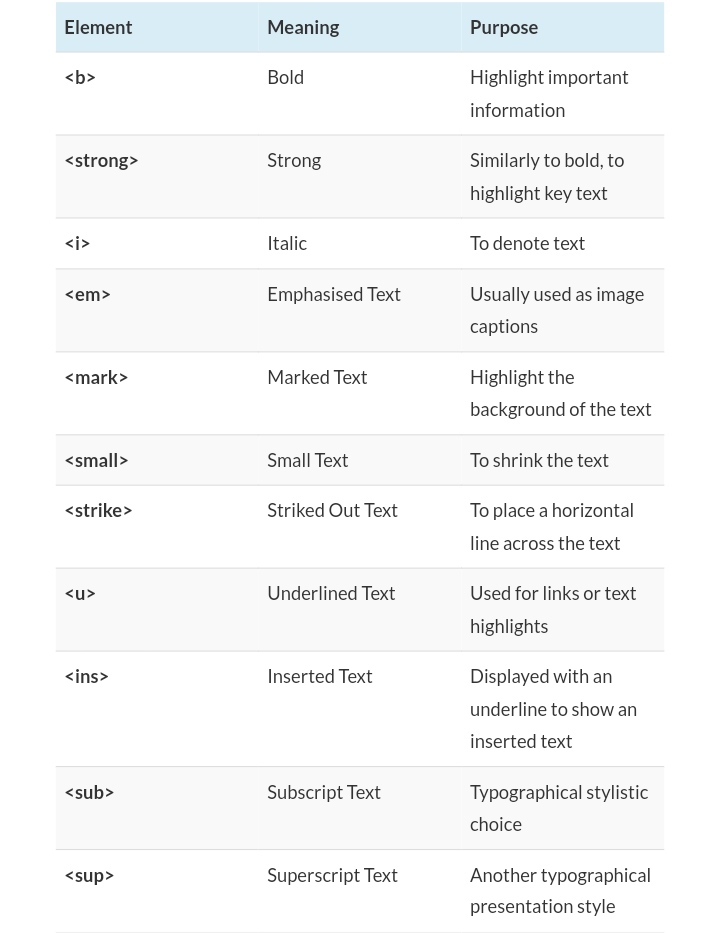
Task: Click 'Usually used as image captions' text
Action: (x=556, y=310)
